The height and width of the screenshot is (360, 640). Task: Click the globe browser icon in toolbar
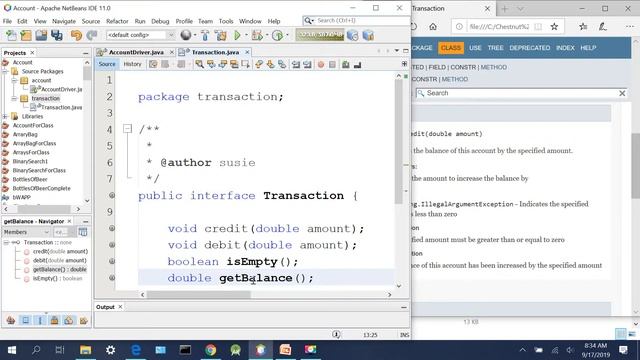(x=186, y=36)
